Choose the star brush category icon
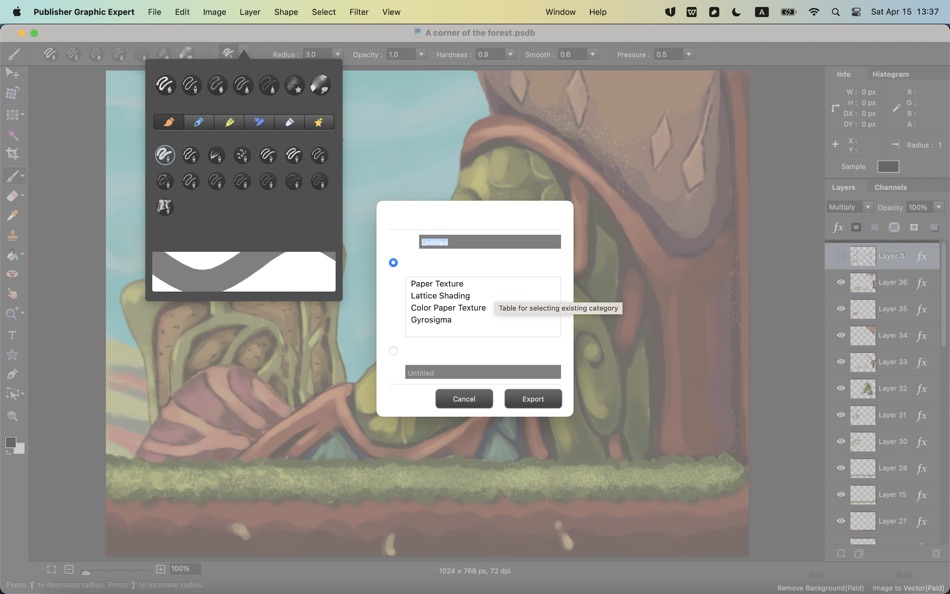950x594 pixels. pyautogui.click(x=319, y=122)
